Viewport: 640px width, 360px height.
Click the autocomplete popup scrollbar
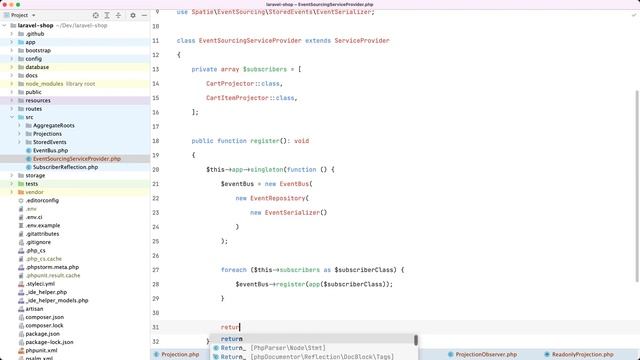click(x=416, y=340)
